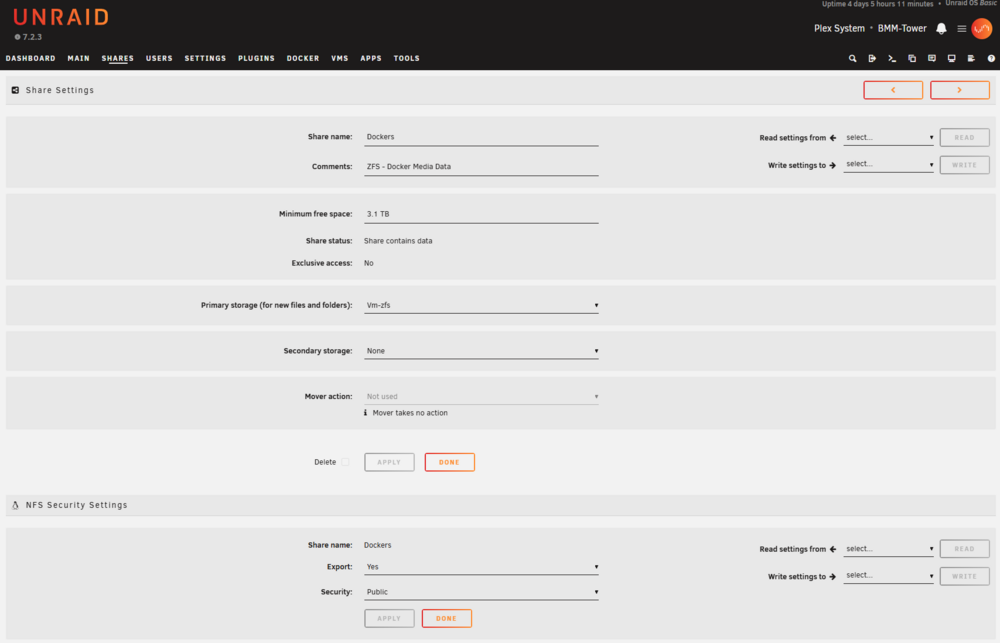1000x643 pixels.
Task: Open the Shares menu
Action: [117, 58]
